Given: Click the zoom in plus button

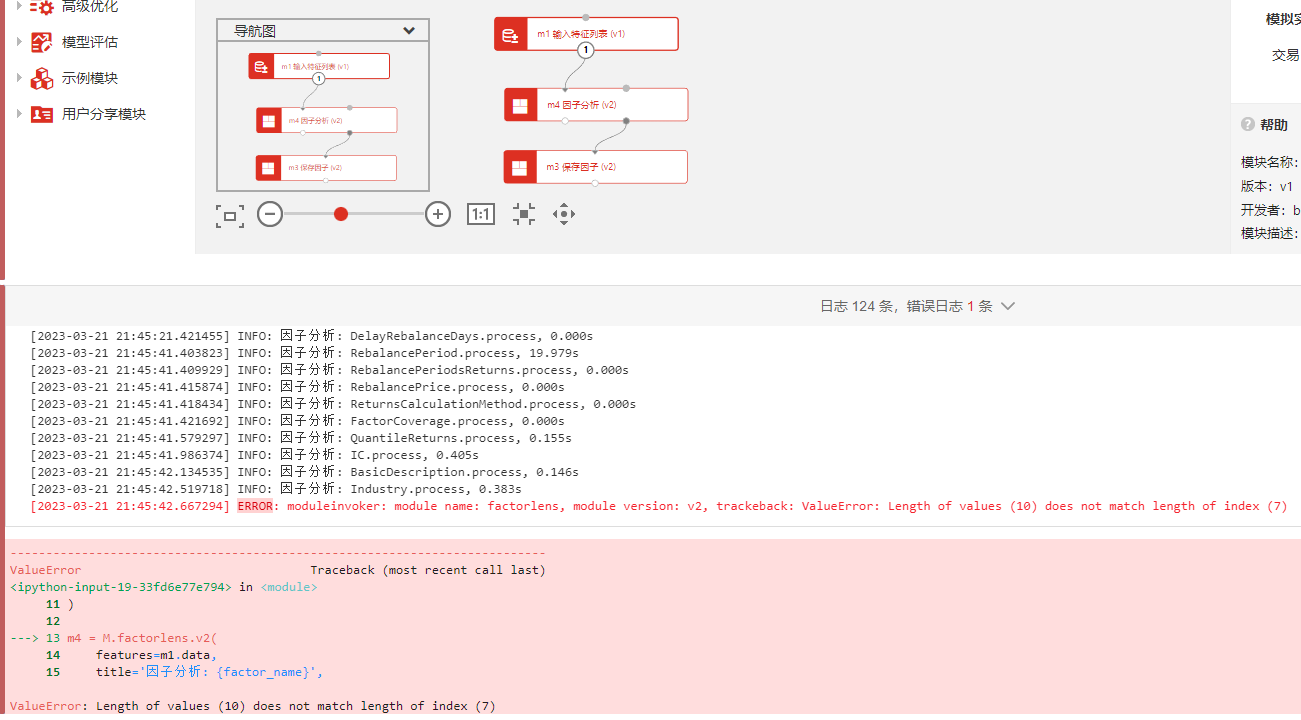Looking at the screenshot, I should click(438, 214).
